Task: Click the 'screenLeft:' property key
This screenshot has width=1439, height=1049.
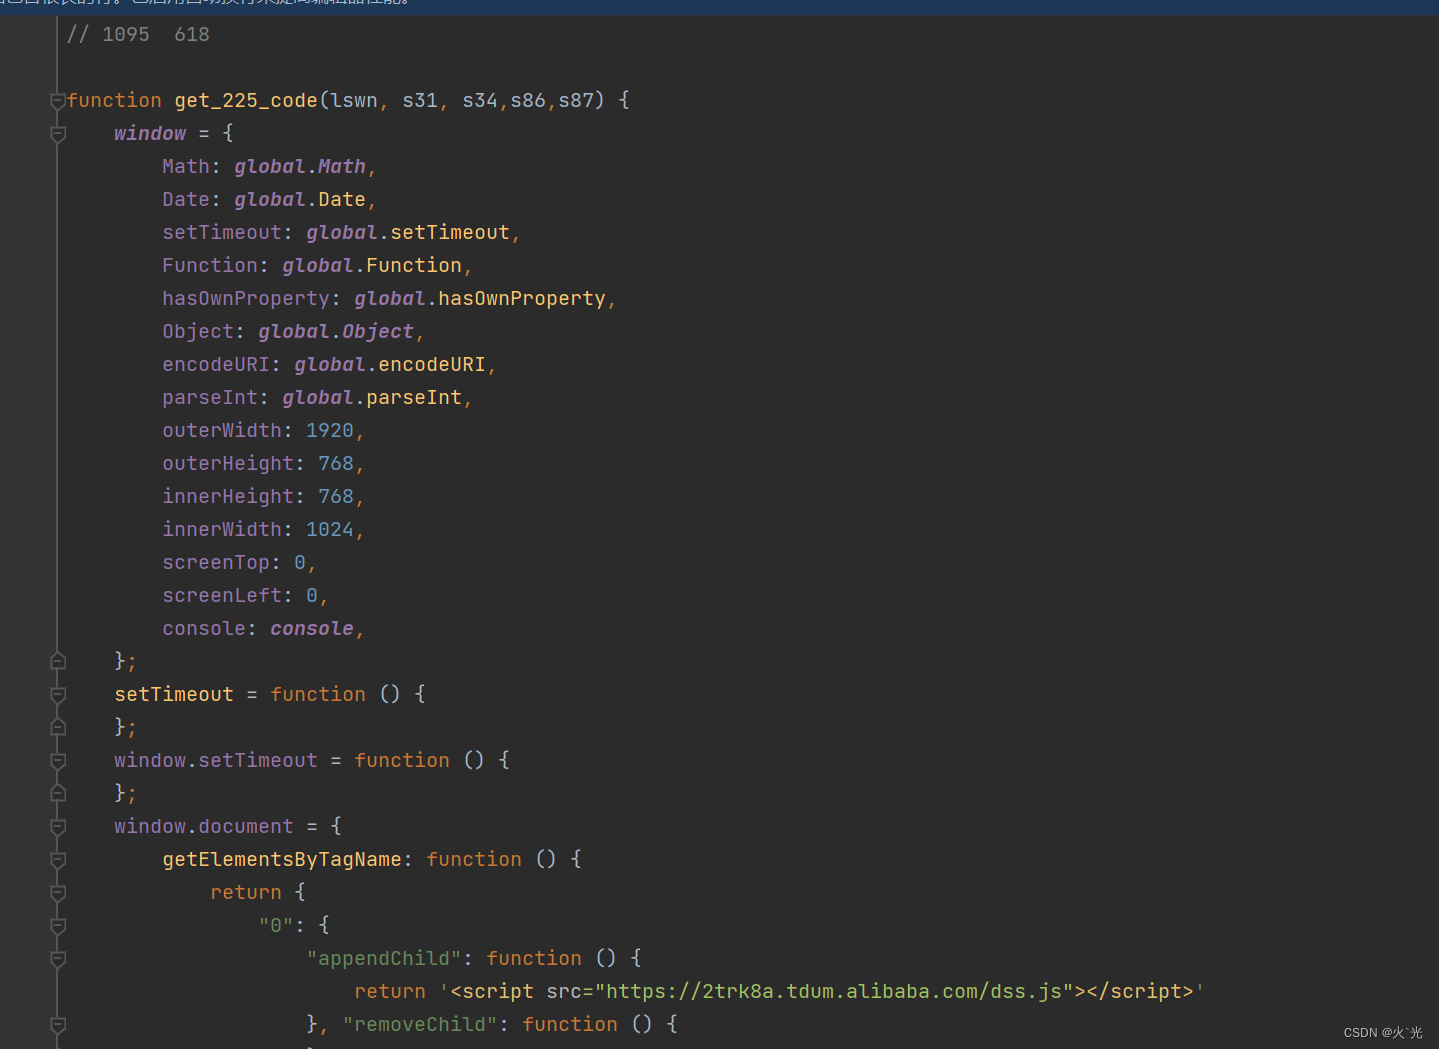Action: click(x=228, y=595)
